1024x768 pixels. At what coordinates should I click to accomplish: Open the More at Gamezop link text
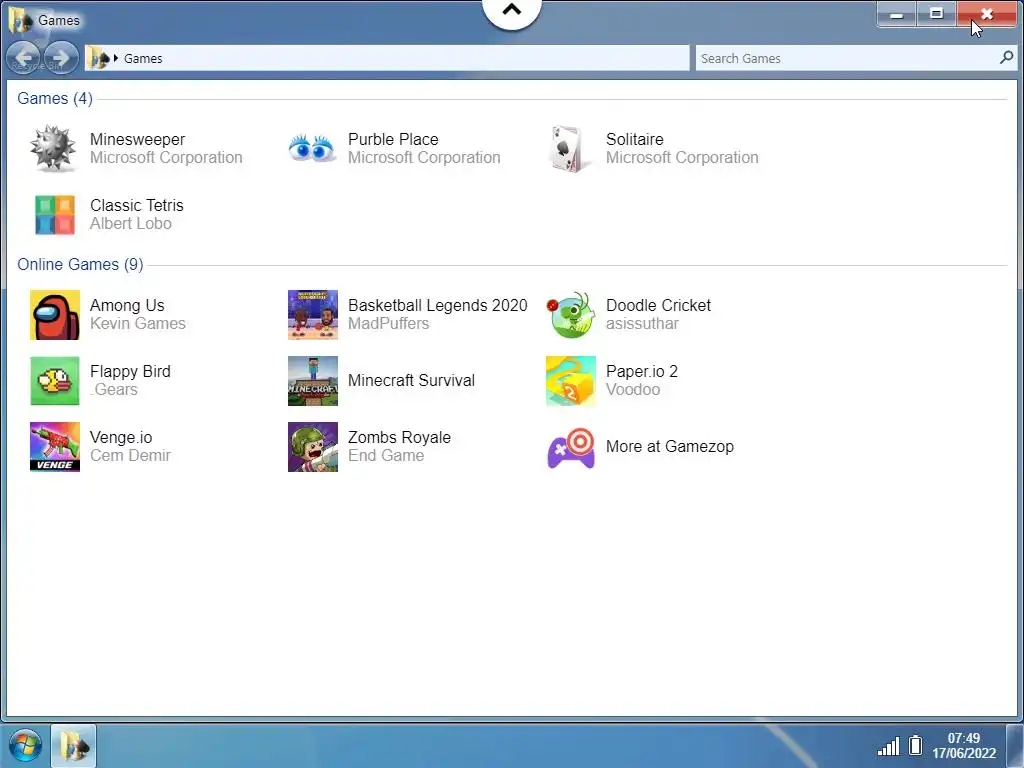(670, 446)
